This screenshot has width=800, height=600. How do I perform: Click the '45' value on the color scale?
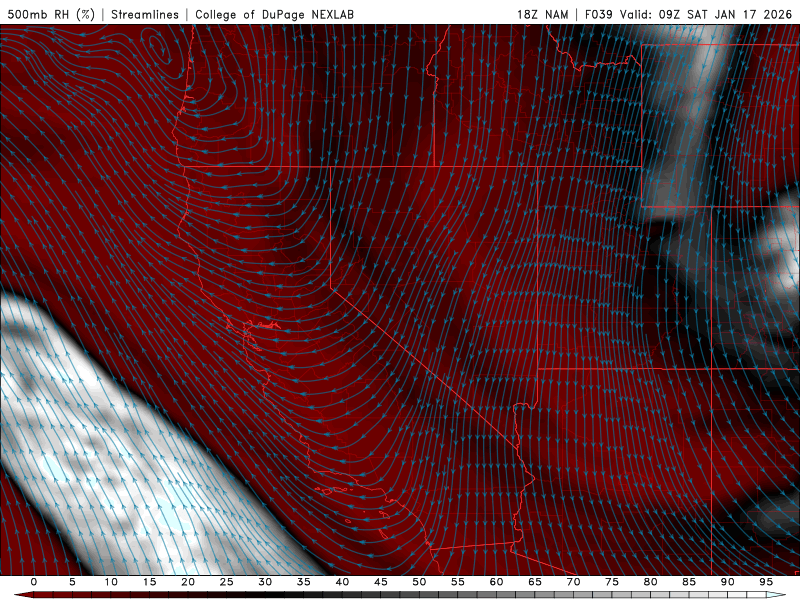tap(381, 582)
